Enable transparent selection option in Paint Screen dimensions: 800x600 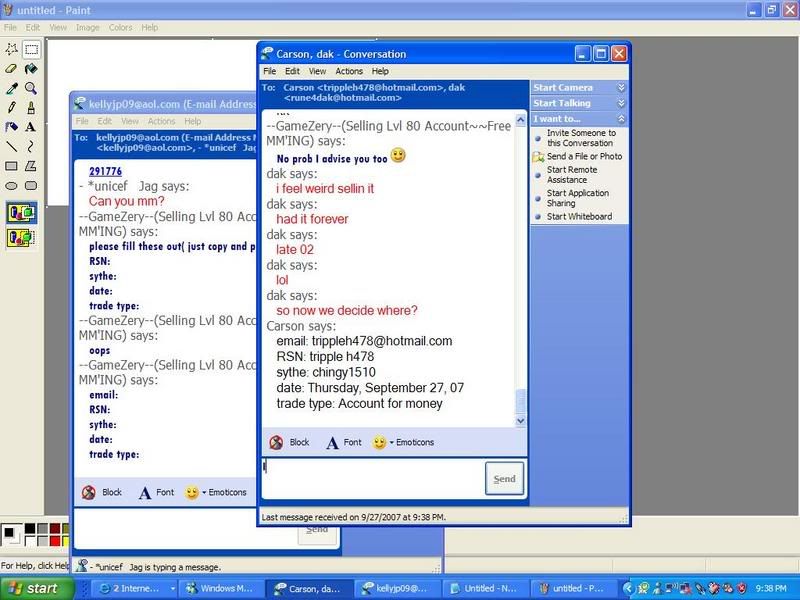point(21,238)
